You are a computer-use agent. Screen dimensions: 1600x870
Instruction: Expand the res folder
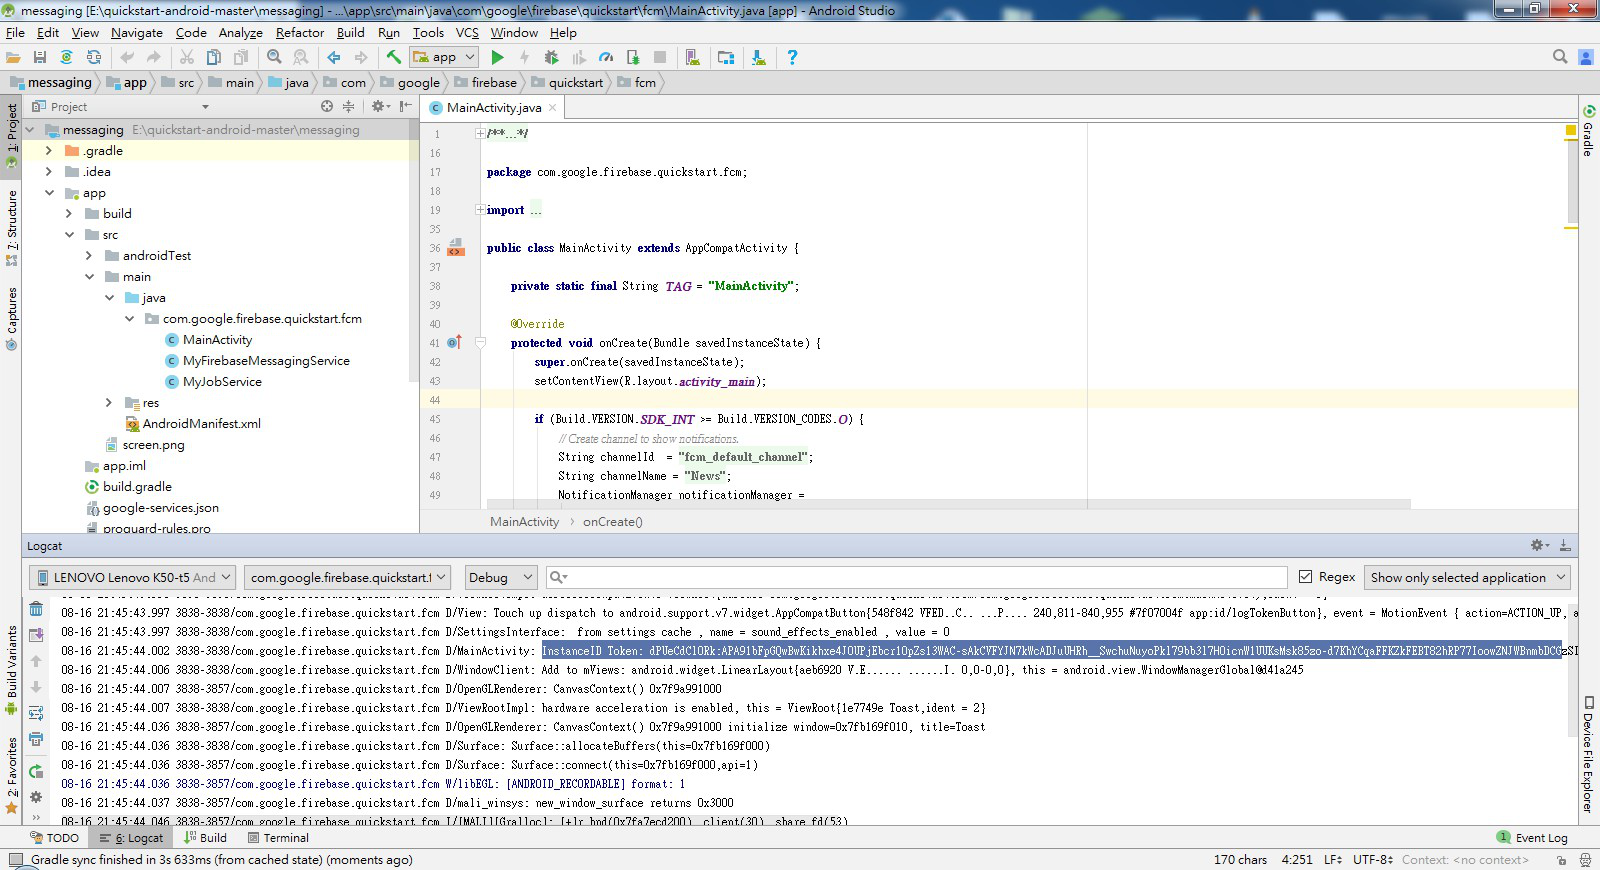click(109, 402)
